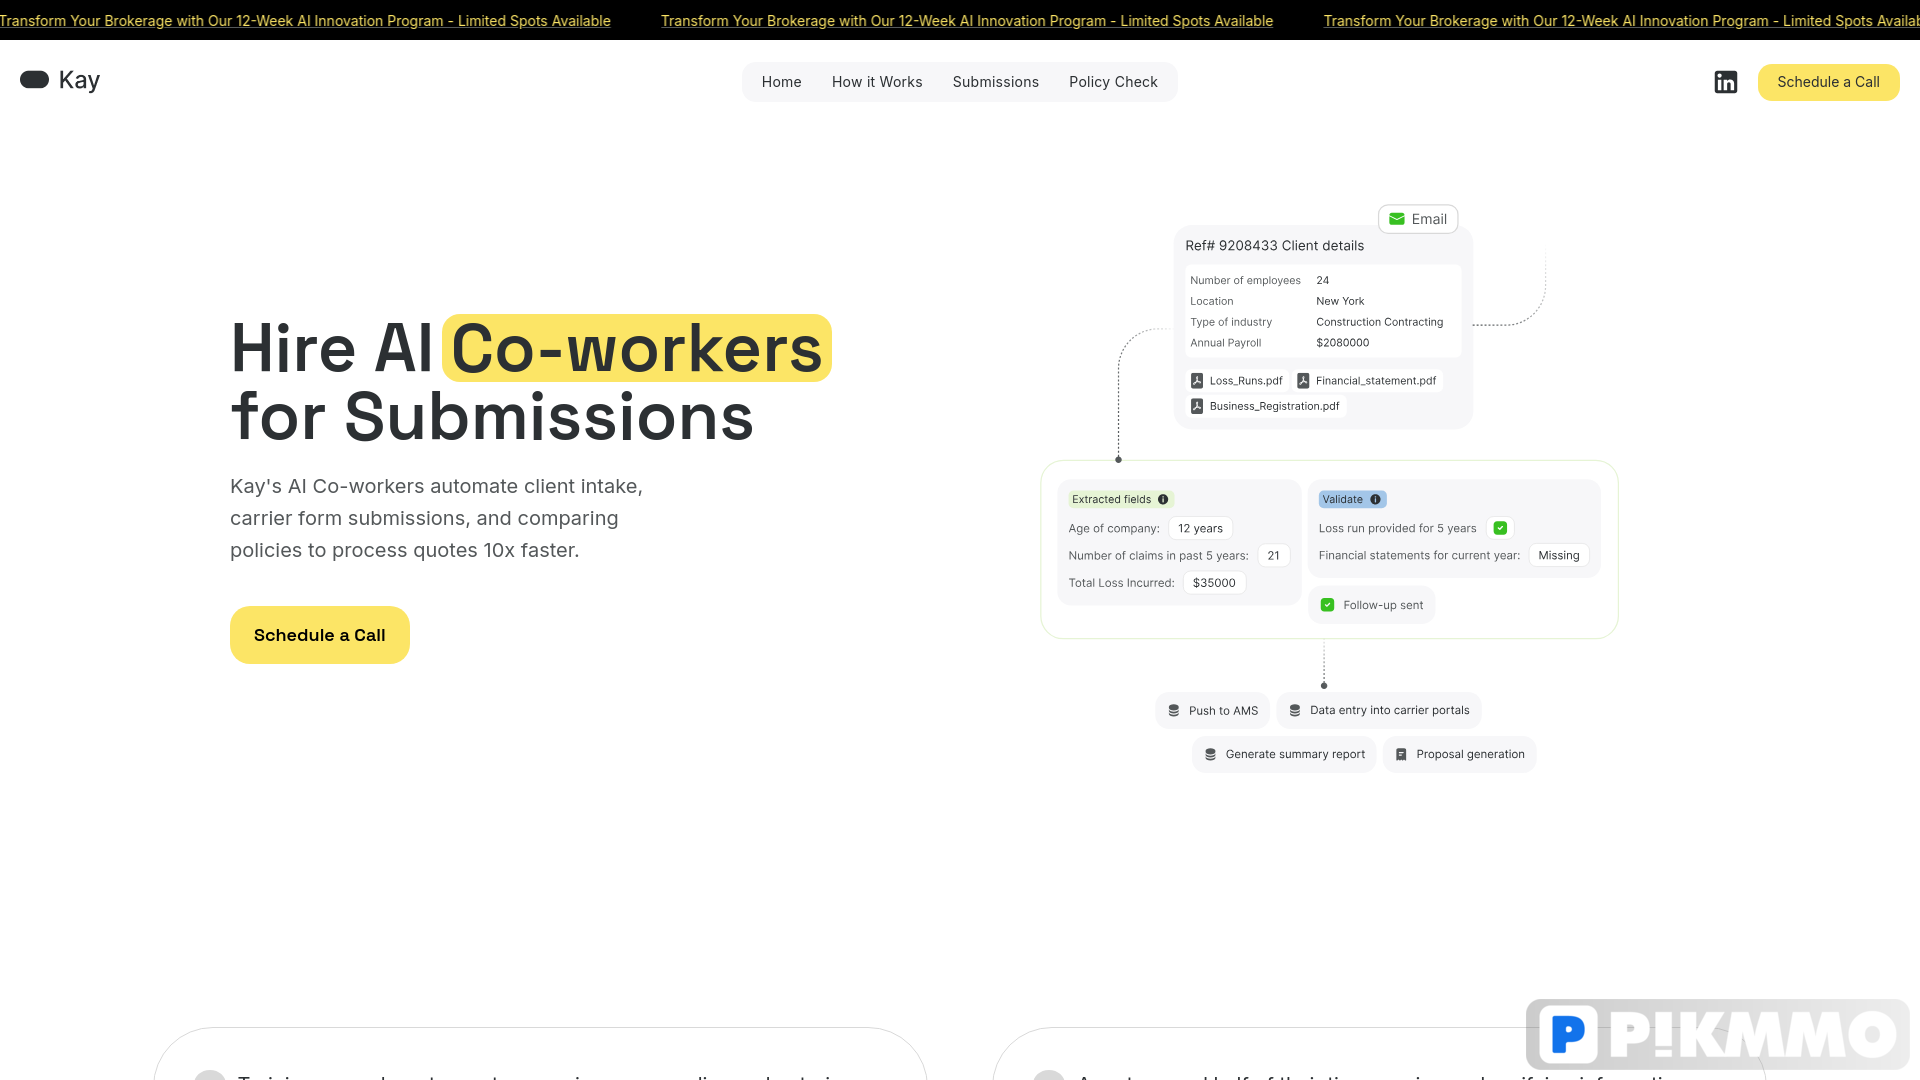
Task: Click the Construction Contracting industry value
Action: pos(1379,322)
